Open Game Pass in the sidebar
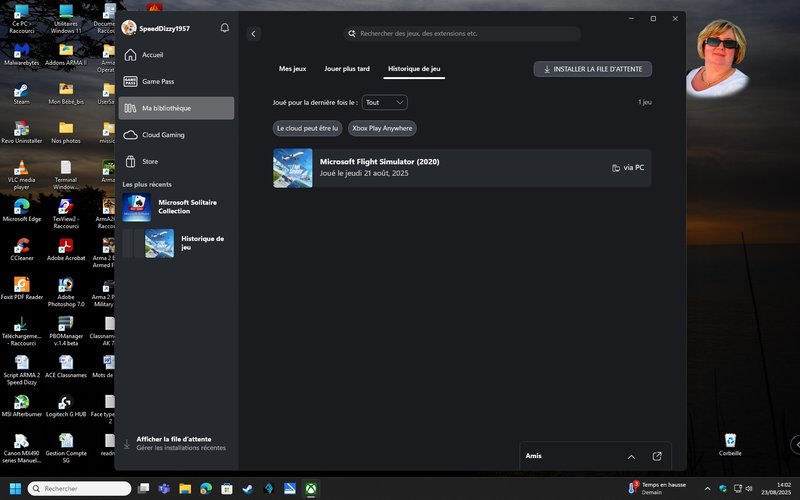 coord(177,81)
